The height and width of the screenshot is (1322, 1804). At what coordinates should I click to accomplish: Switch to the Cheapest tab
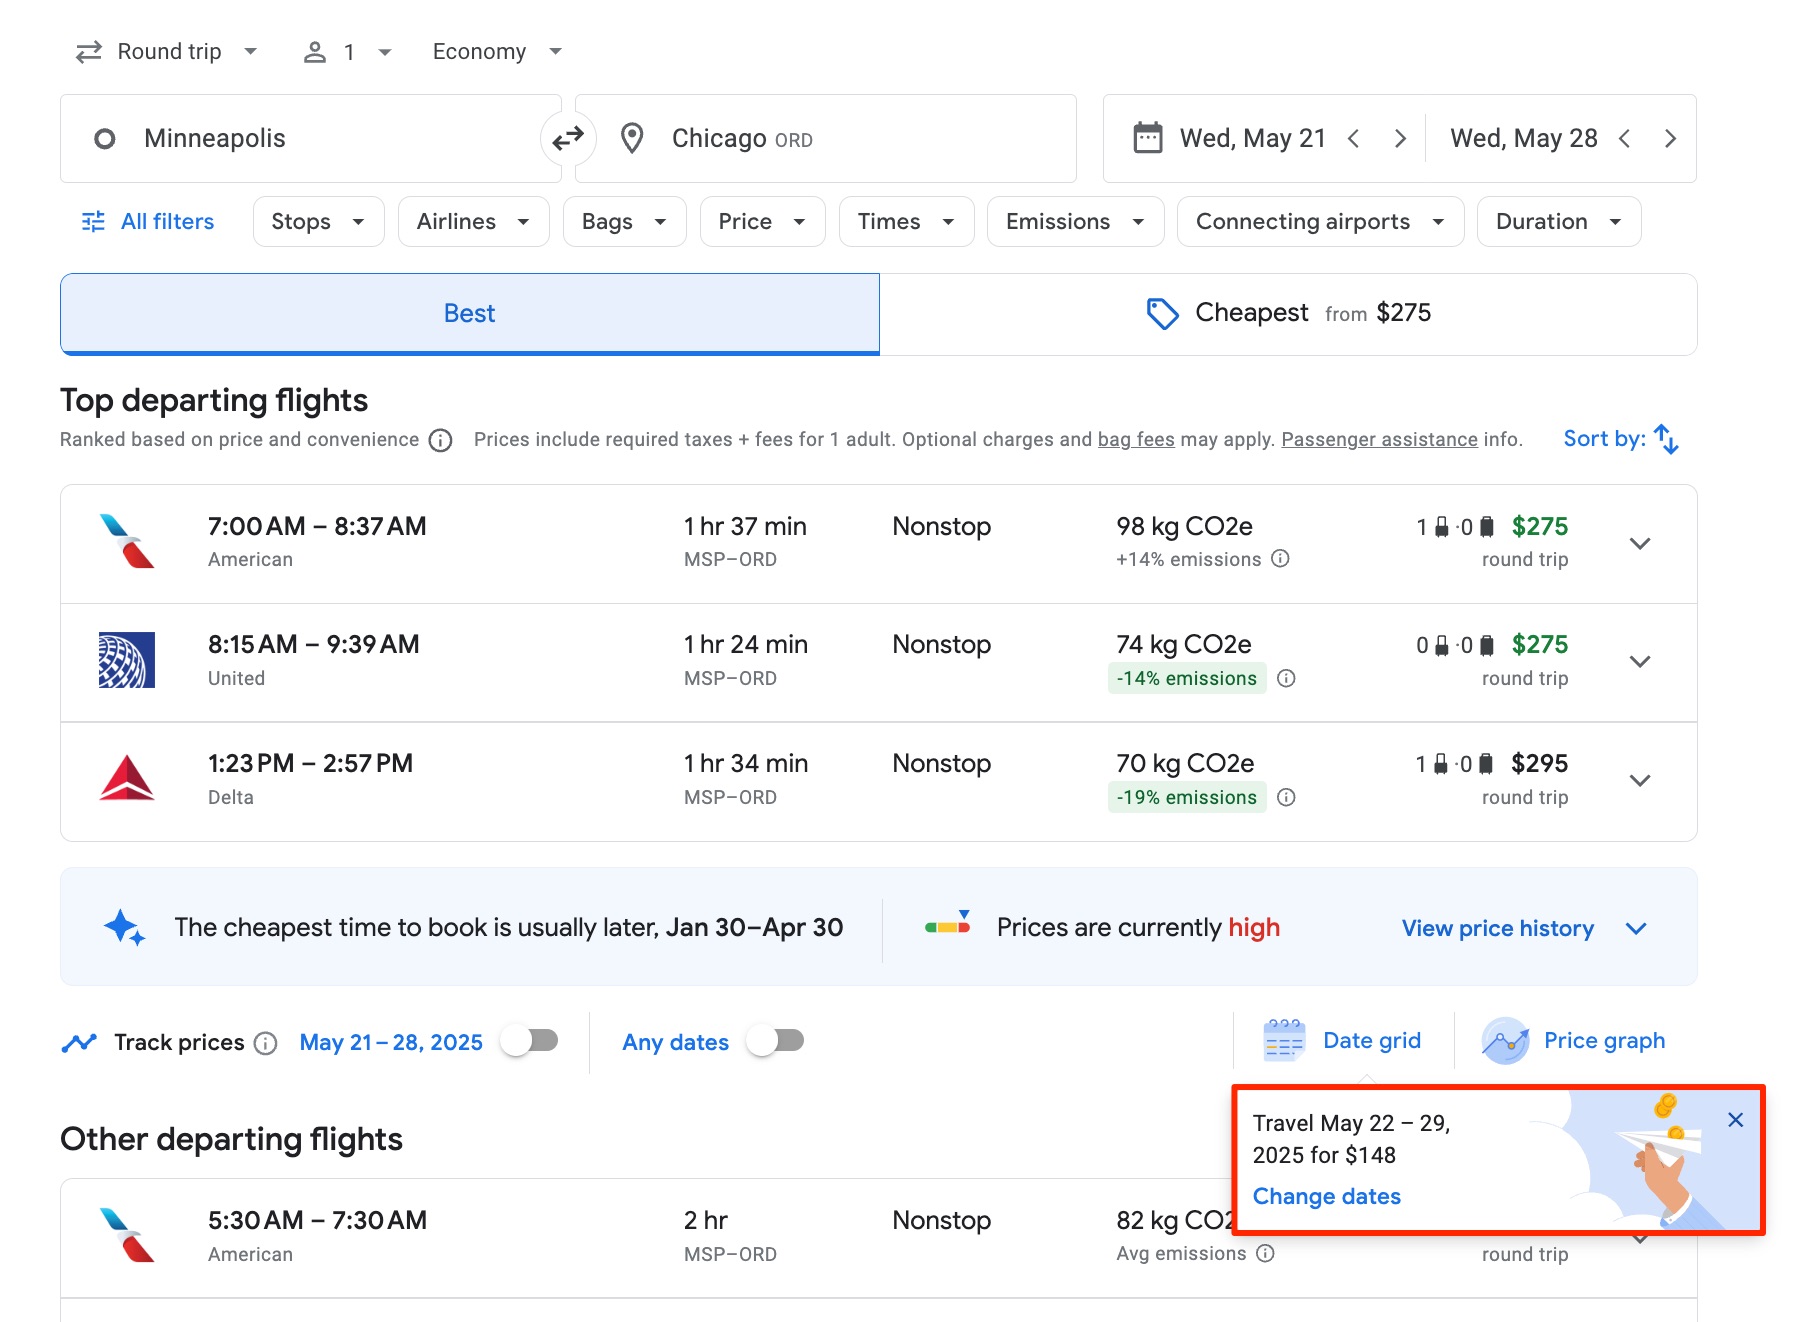(x=1288, y=312)
